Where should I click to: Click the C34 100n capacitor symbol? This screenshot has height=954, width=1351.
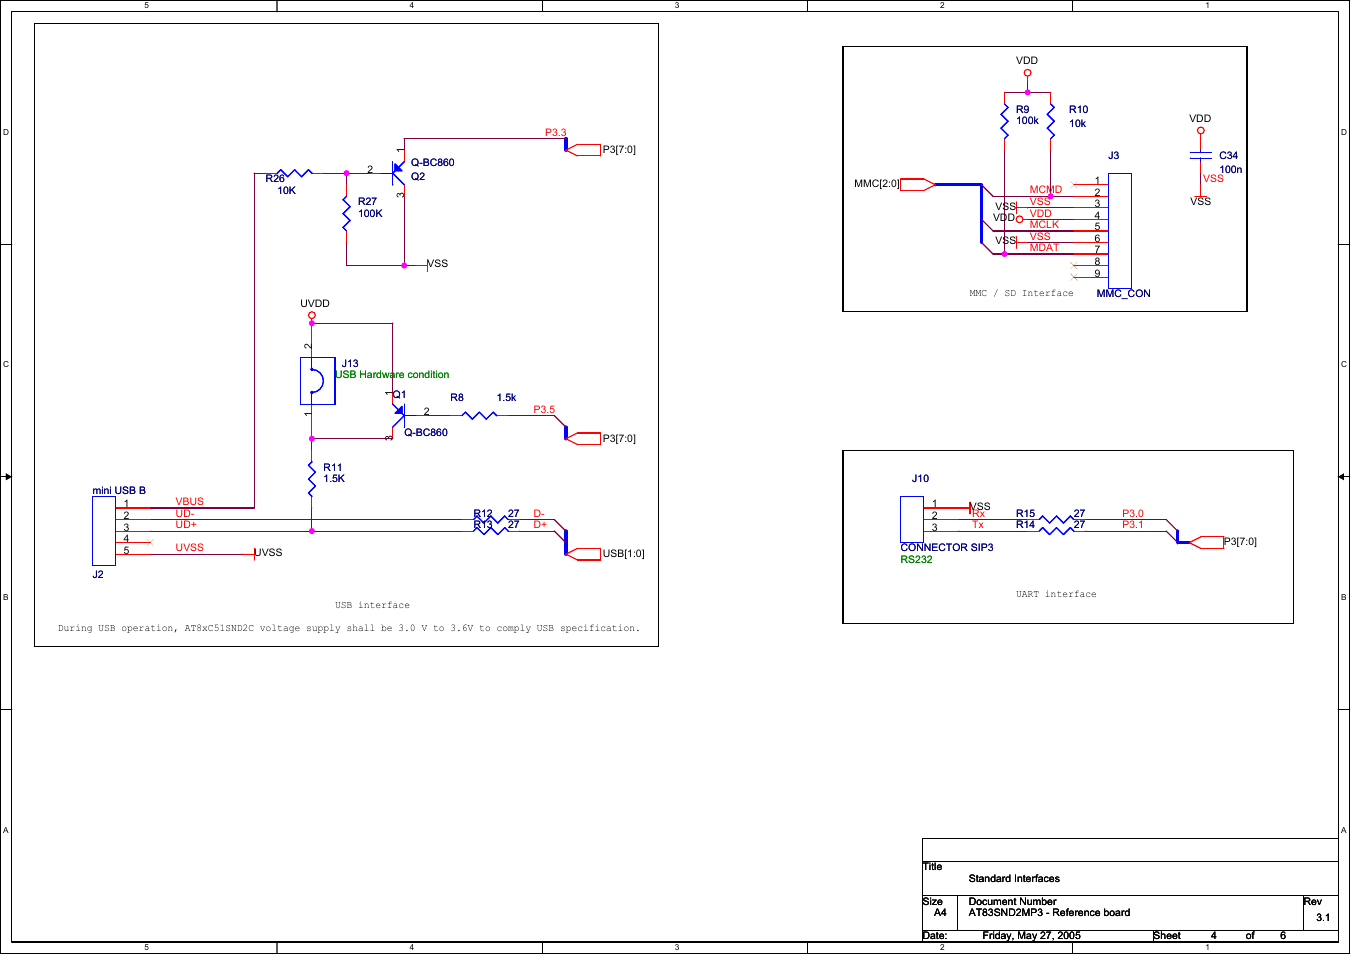[1200, 156]
